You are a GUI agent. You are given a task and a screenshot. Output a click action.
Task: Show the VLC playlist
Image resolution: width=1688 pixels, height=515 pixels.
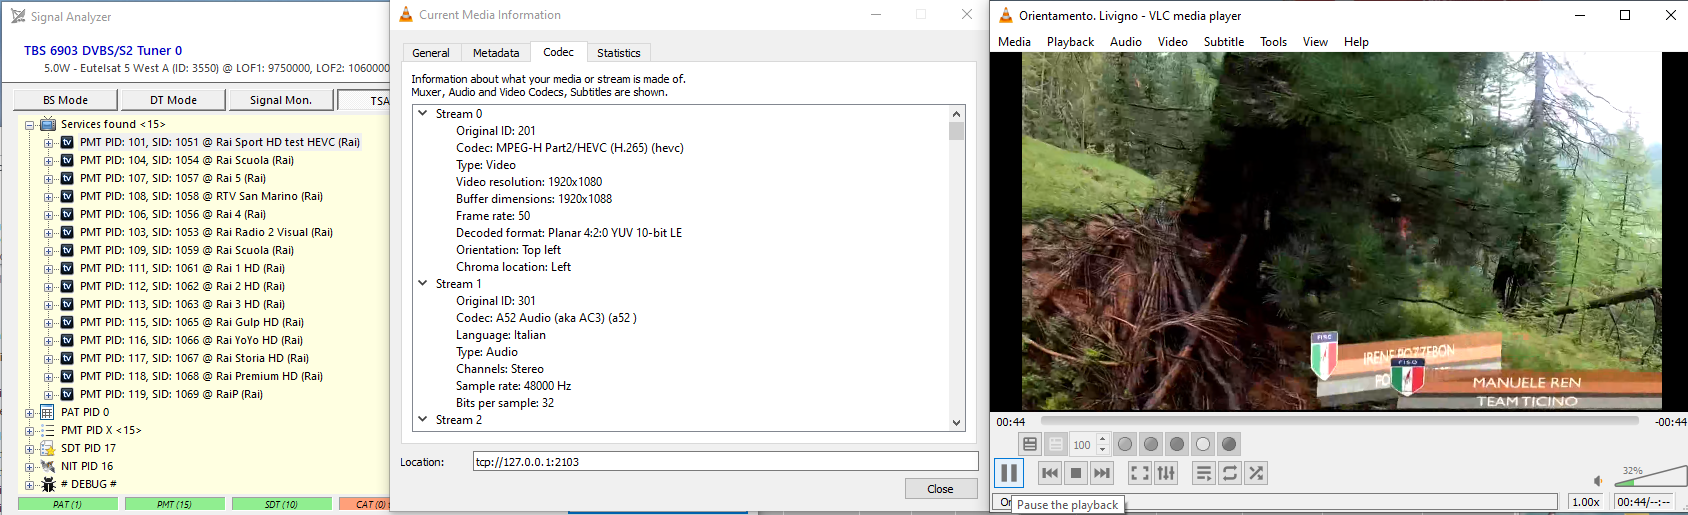pyautogui.click(x=1204, y=473)
